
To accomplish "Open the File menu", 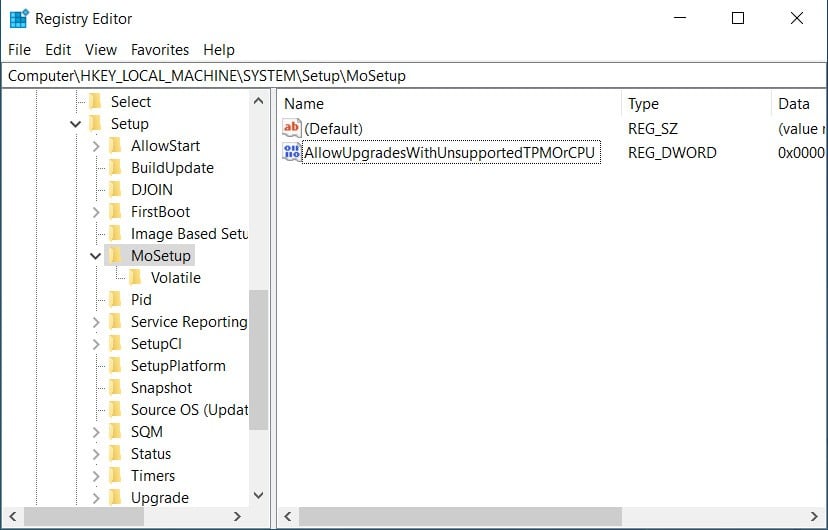I will coord(20,50).
